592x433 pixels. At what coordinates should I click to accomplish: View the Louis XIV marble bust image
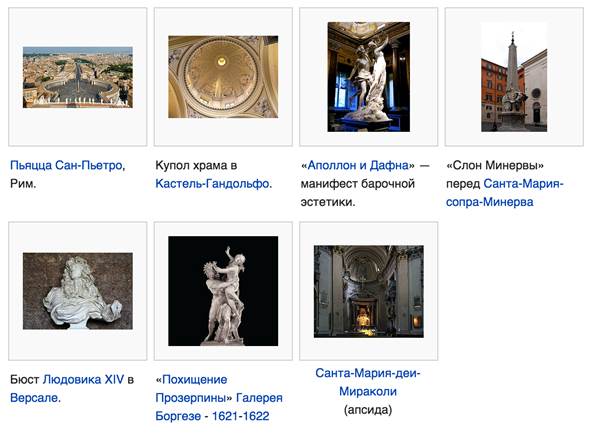[x=78, y=291]
